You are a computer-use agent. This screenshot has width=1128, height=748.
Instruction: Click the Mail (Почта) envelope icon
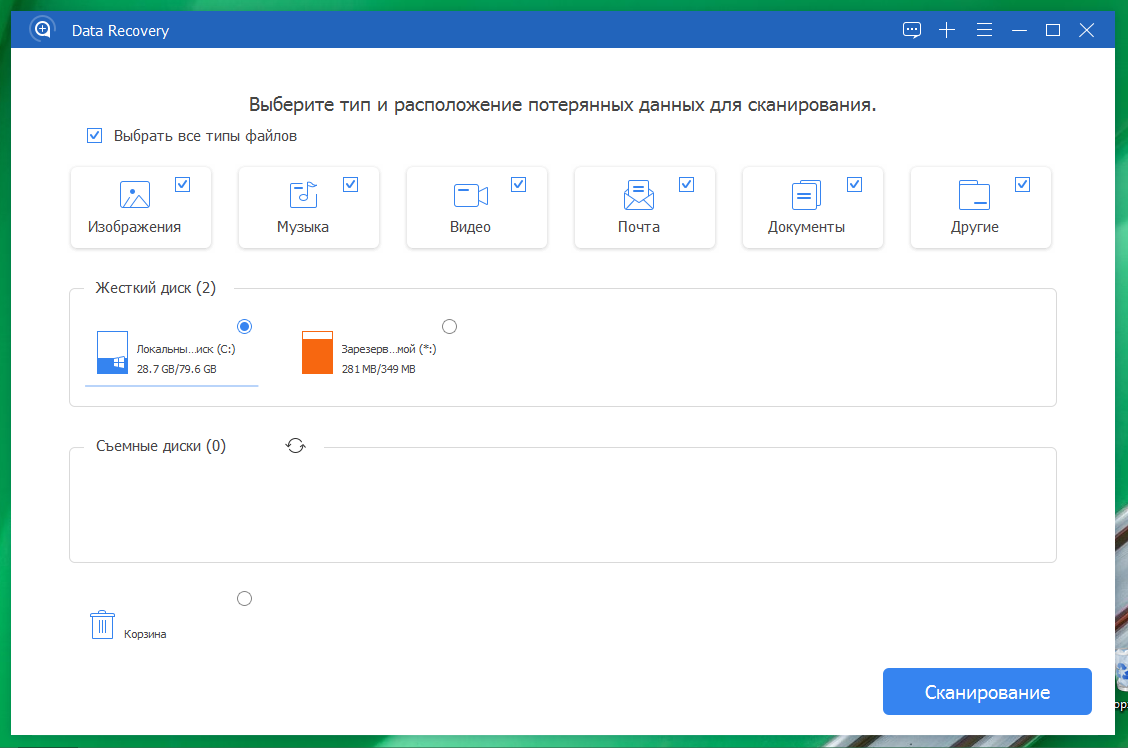pyautogui.click(x=638, y=195)
